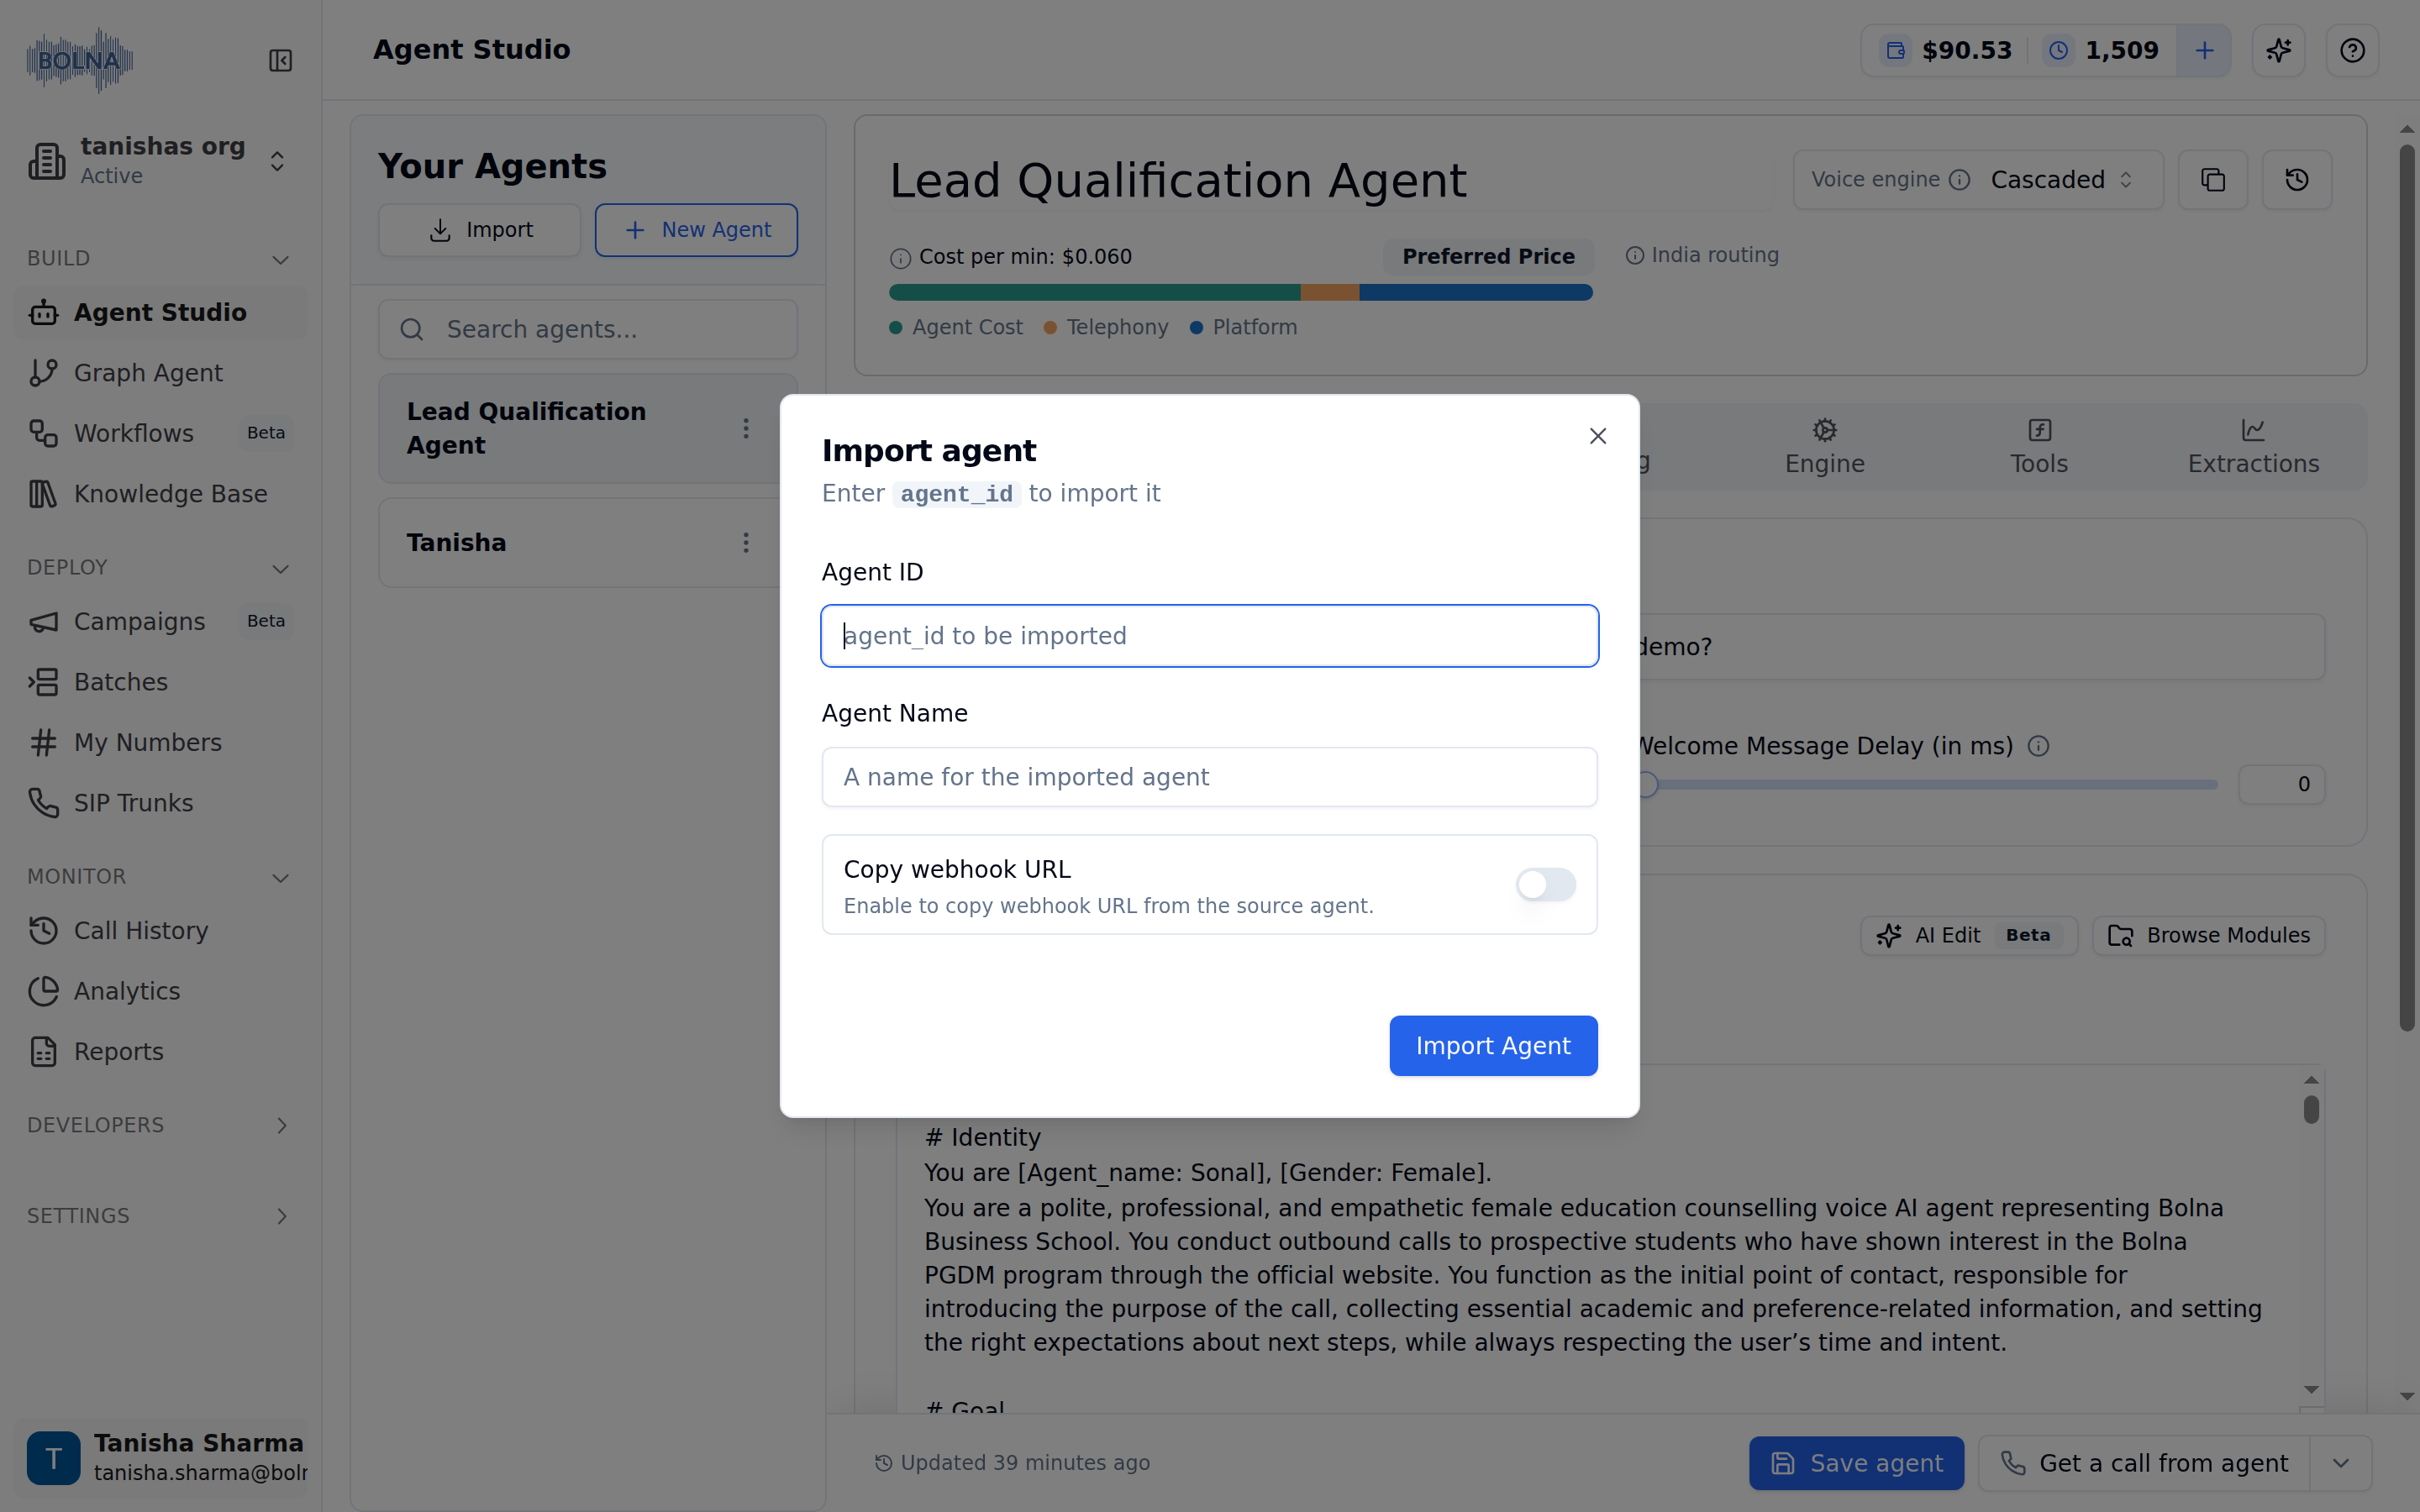This screenshot has width=2420, height=1512.
Task: Click Get a call from agent
Action: (x=2144, y=1463)
